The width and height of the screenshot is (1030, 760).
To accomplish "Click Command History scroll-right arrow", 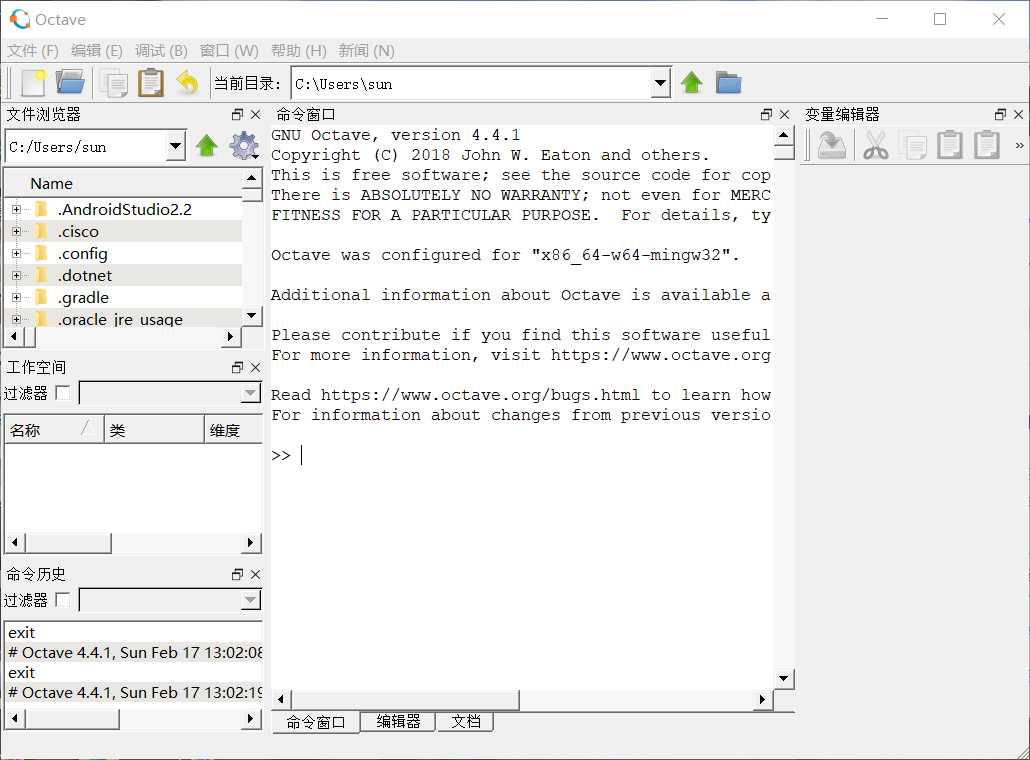I will pos(250,719).
